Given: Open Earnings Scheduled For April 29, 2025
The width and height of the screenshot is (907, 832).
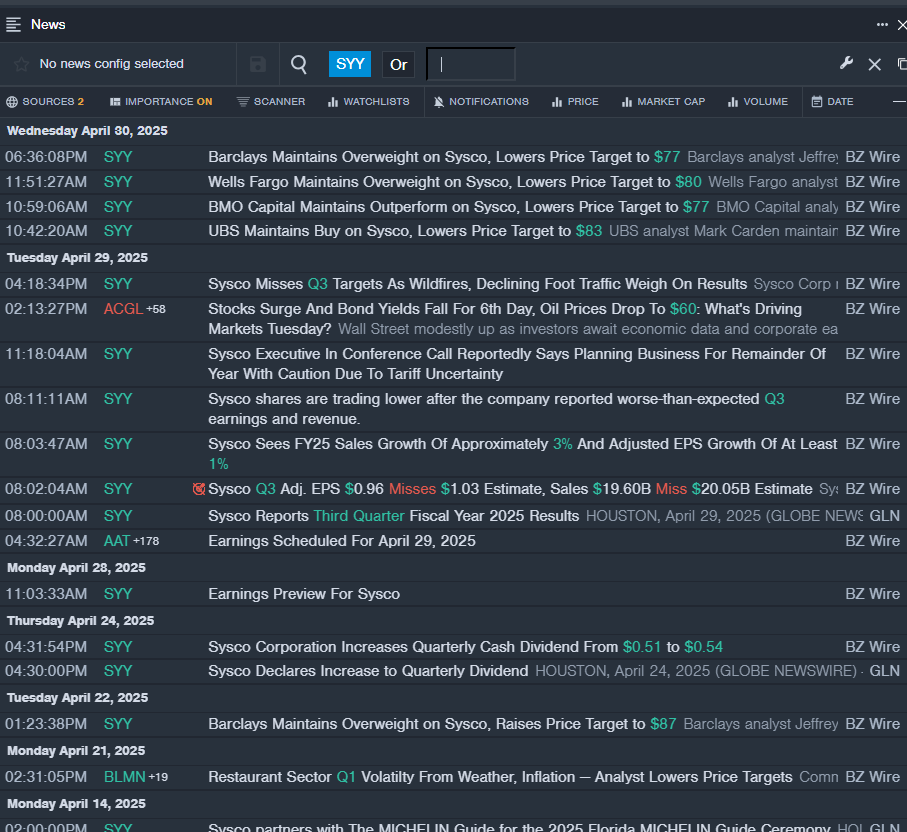Looking at the screenshot, I should pyautogui.click(x=342, y=541).
